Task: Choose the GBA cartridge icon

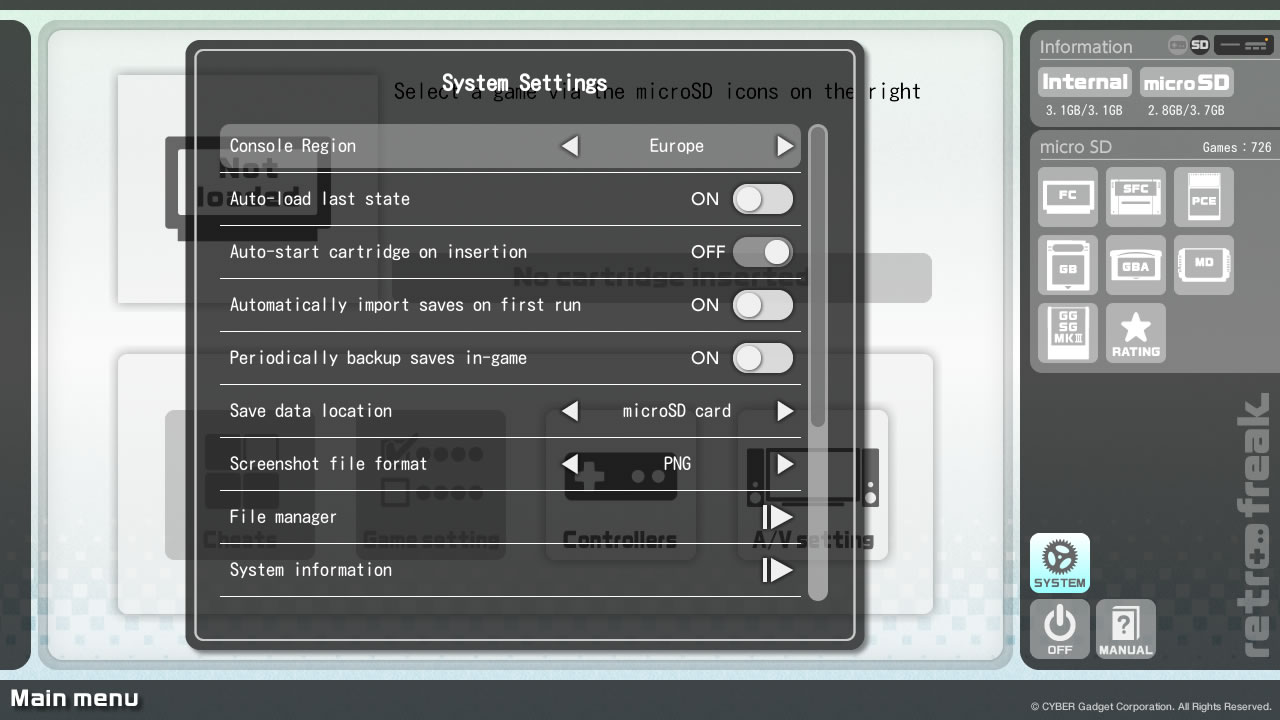Action: click(x=1136, y=265)
